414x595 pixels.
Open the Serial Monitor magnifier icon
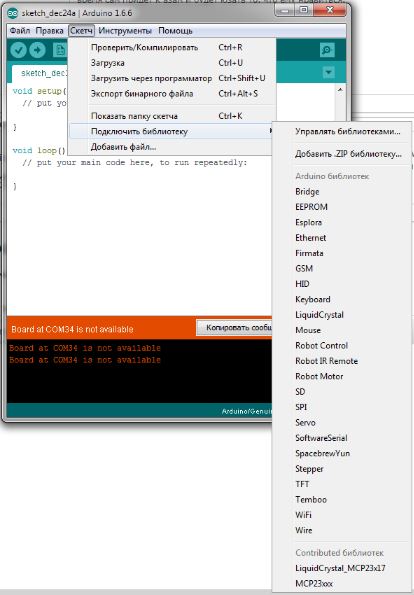(327, 50)
